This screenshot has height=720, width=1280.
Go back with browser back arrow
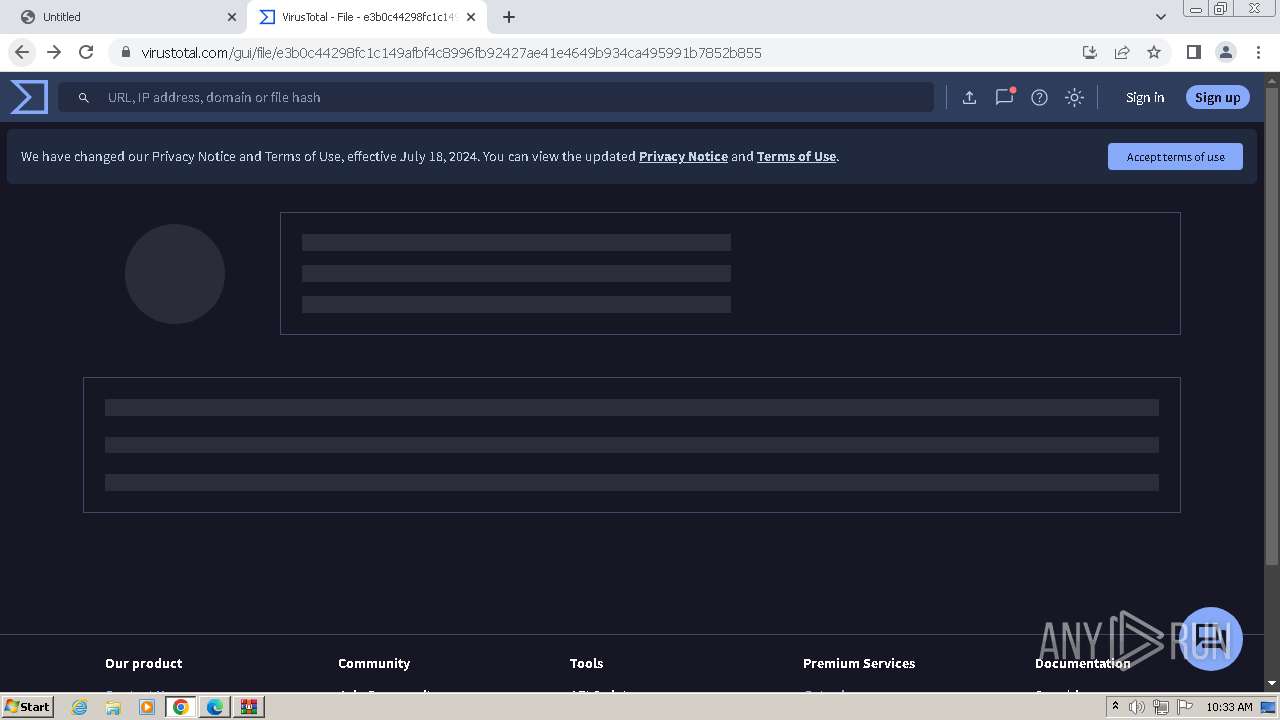[x=22, y=52]
